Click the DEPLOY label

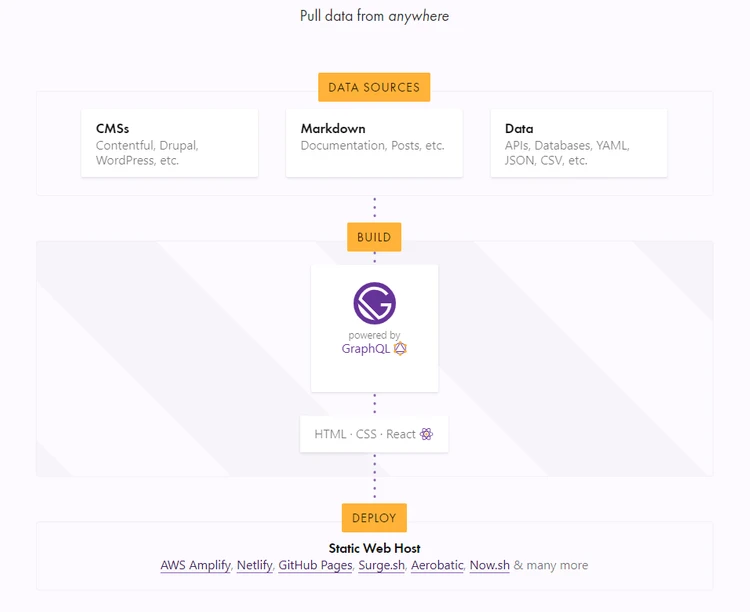(374, 518)
